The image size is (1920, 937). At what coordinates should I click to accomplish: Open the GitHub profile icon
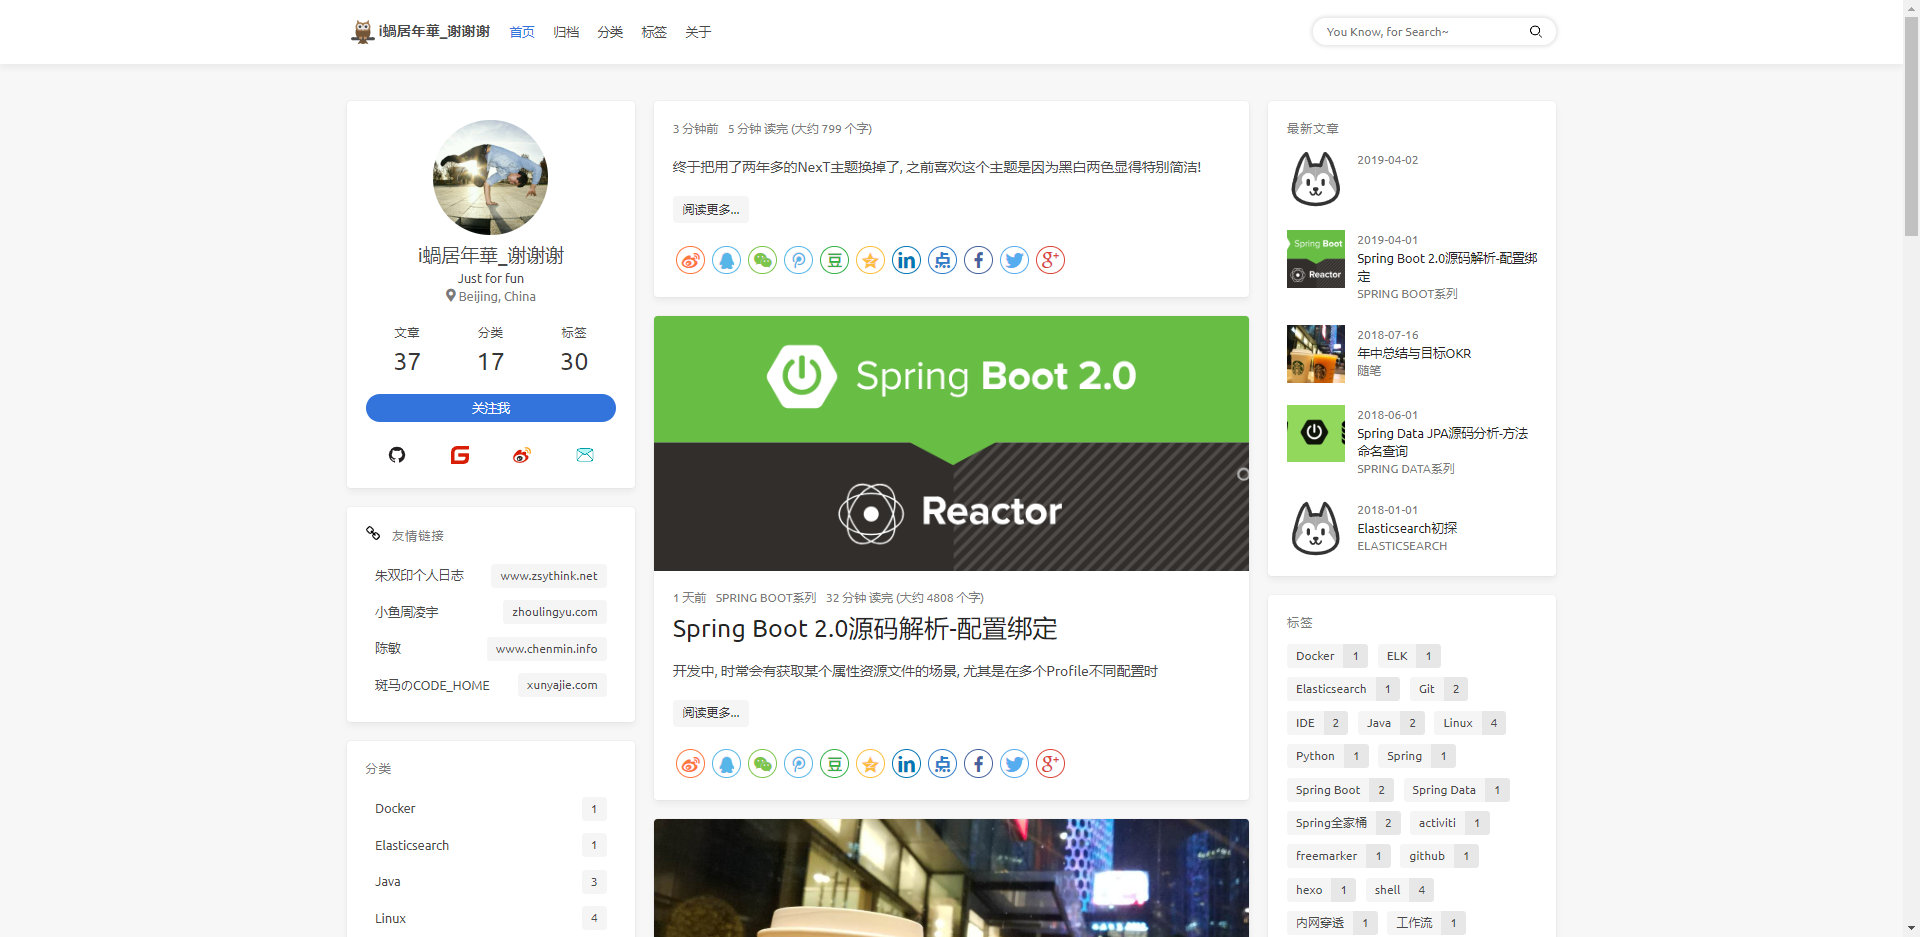pos(397,455)
